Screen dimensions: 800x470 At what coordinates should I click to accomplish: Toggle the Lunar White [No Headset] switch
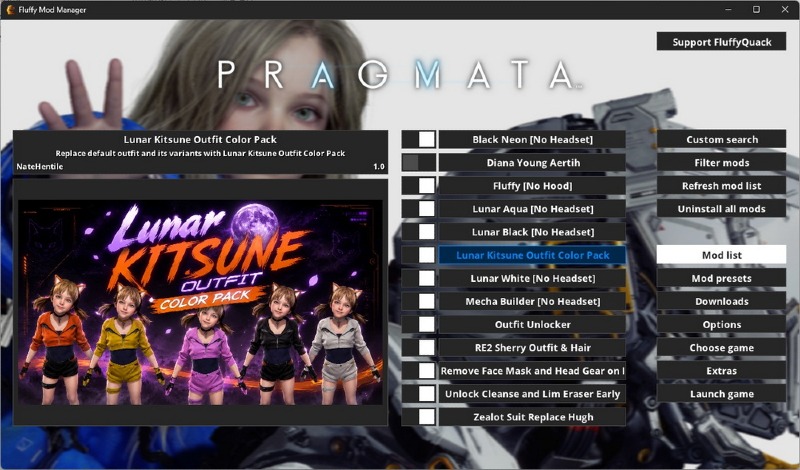tap(419, 278)
